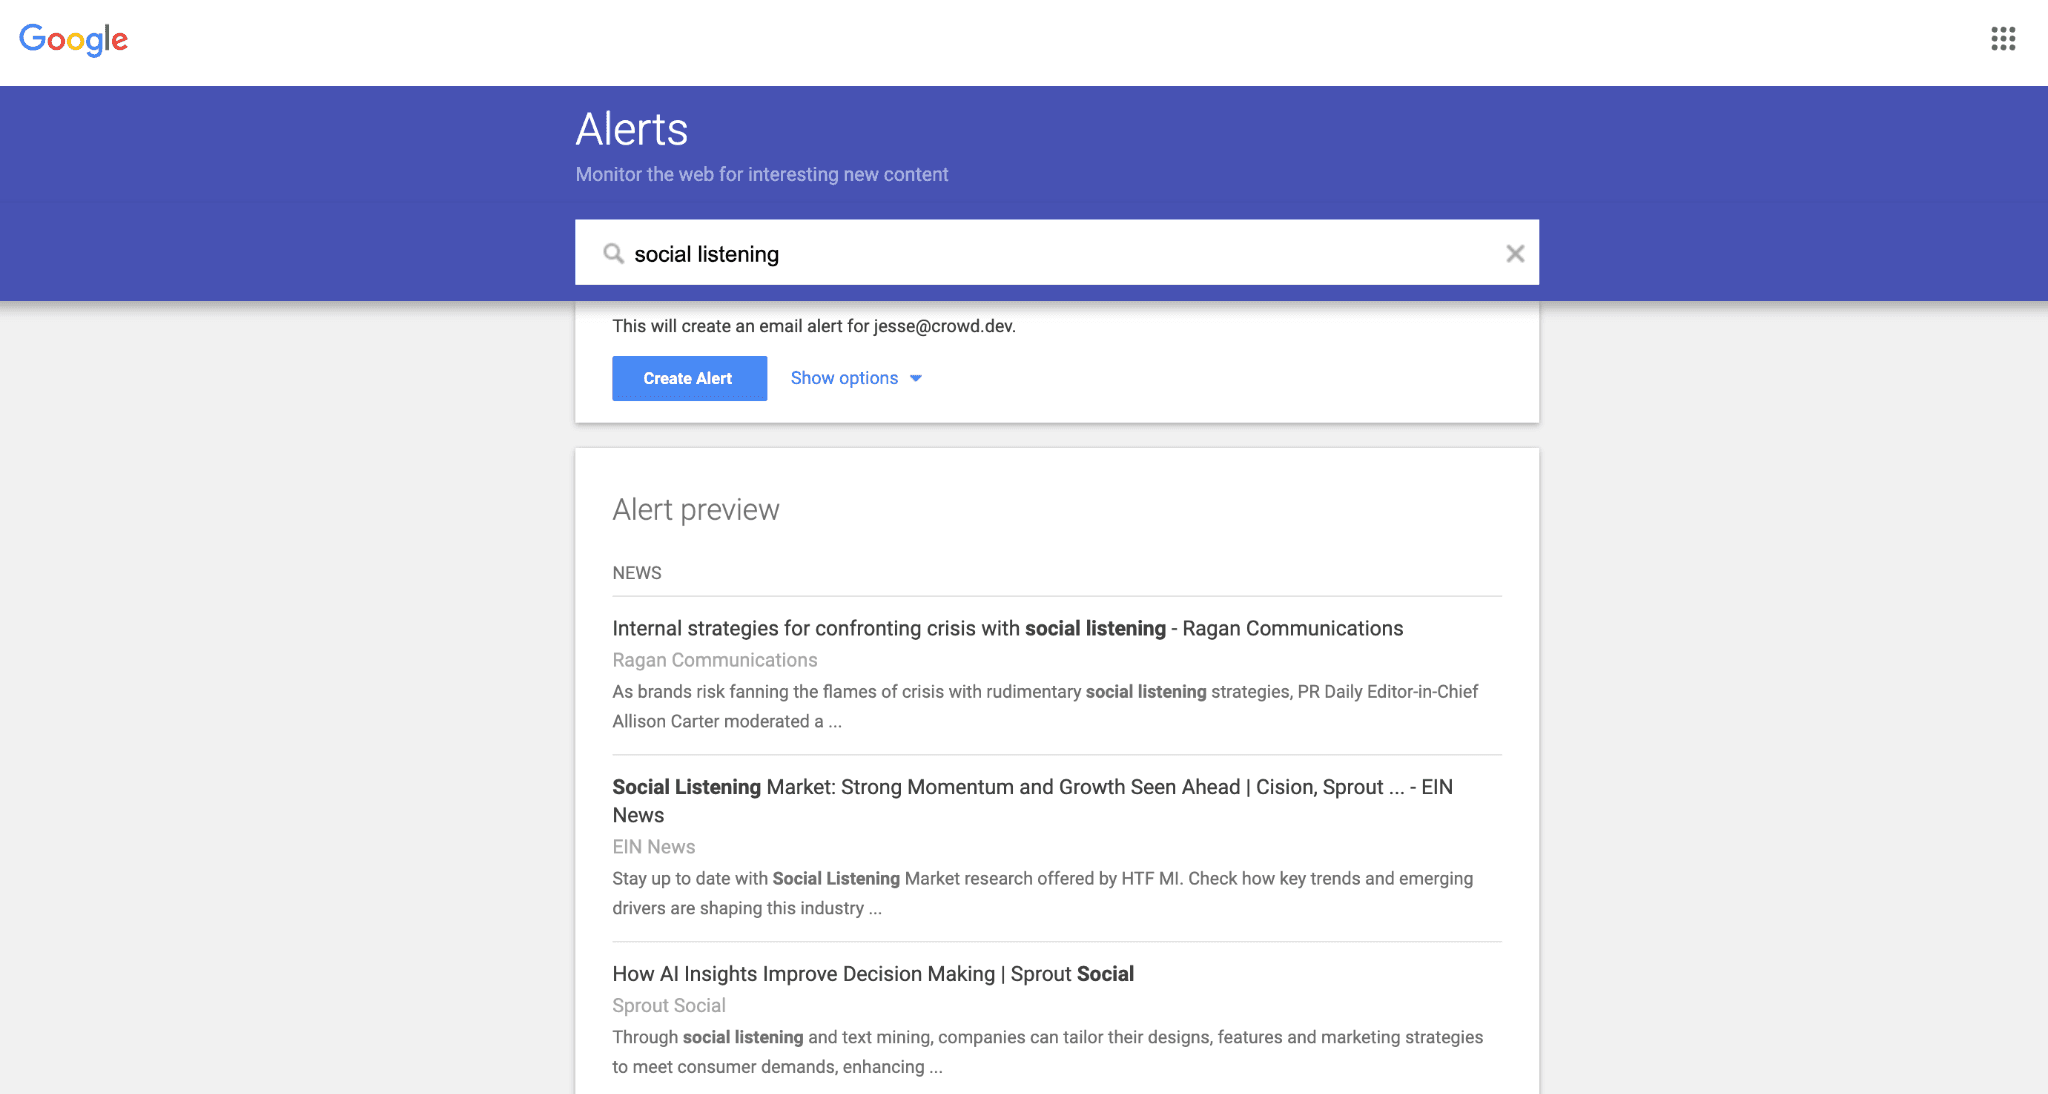This screenshot has width=2048, height=1094.
Task: Click inside the alert search input field
Action: [x=1000, y=253]
